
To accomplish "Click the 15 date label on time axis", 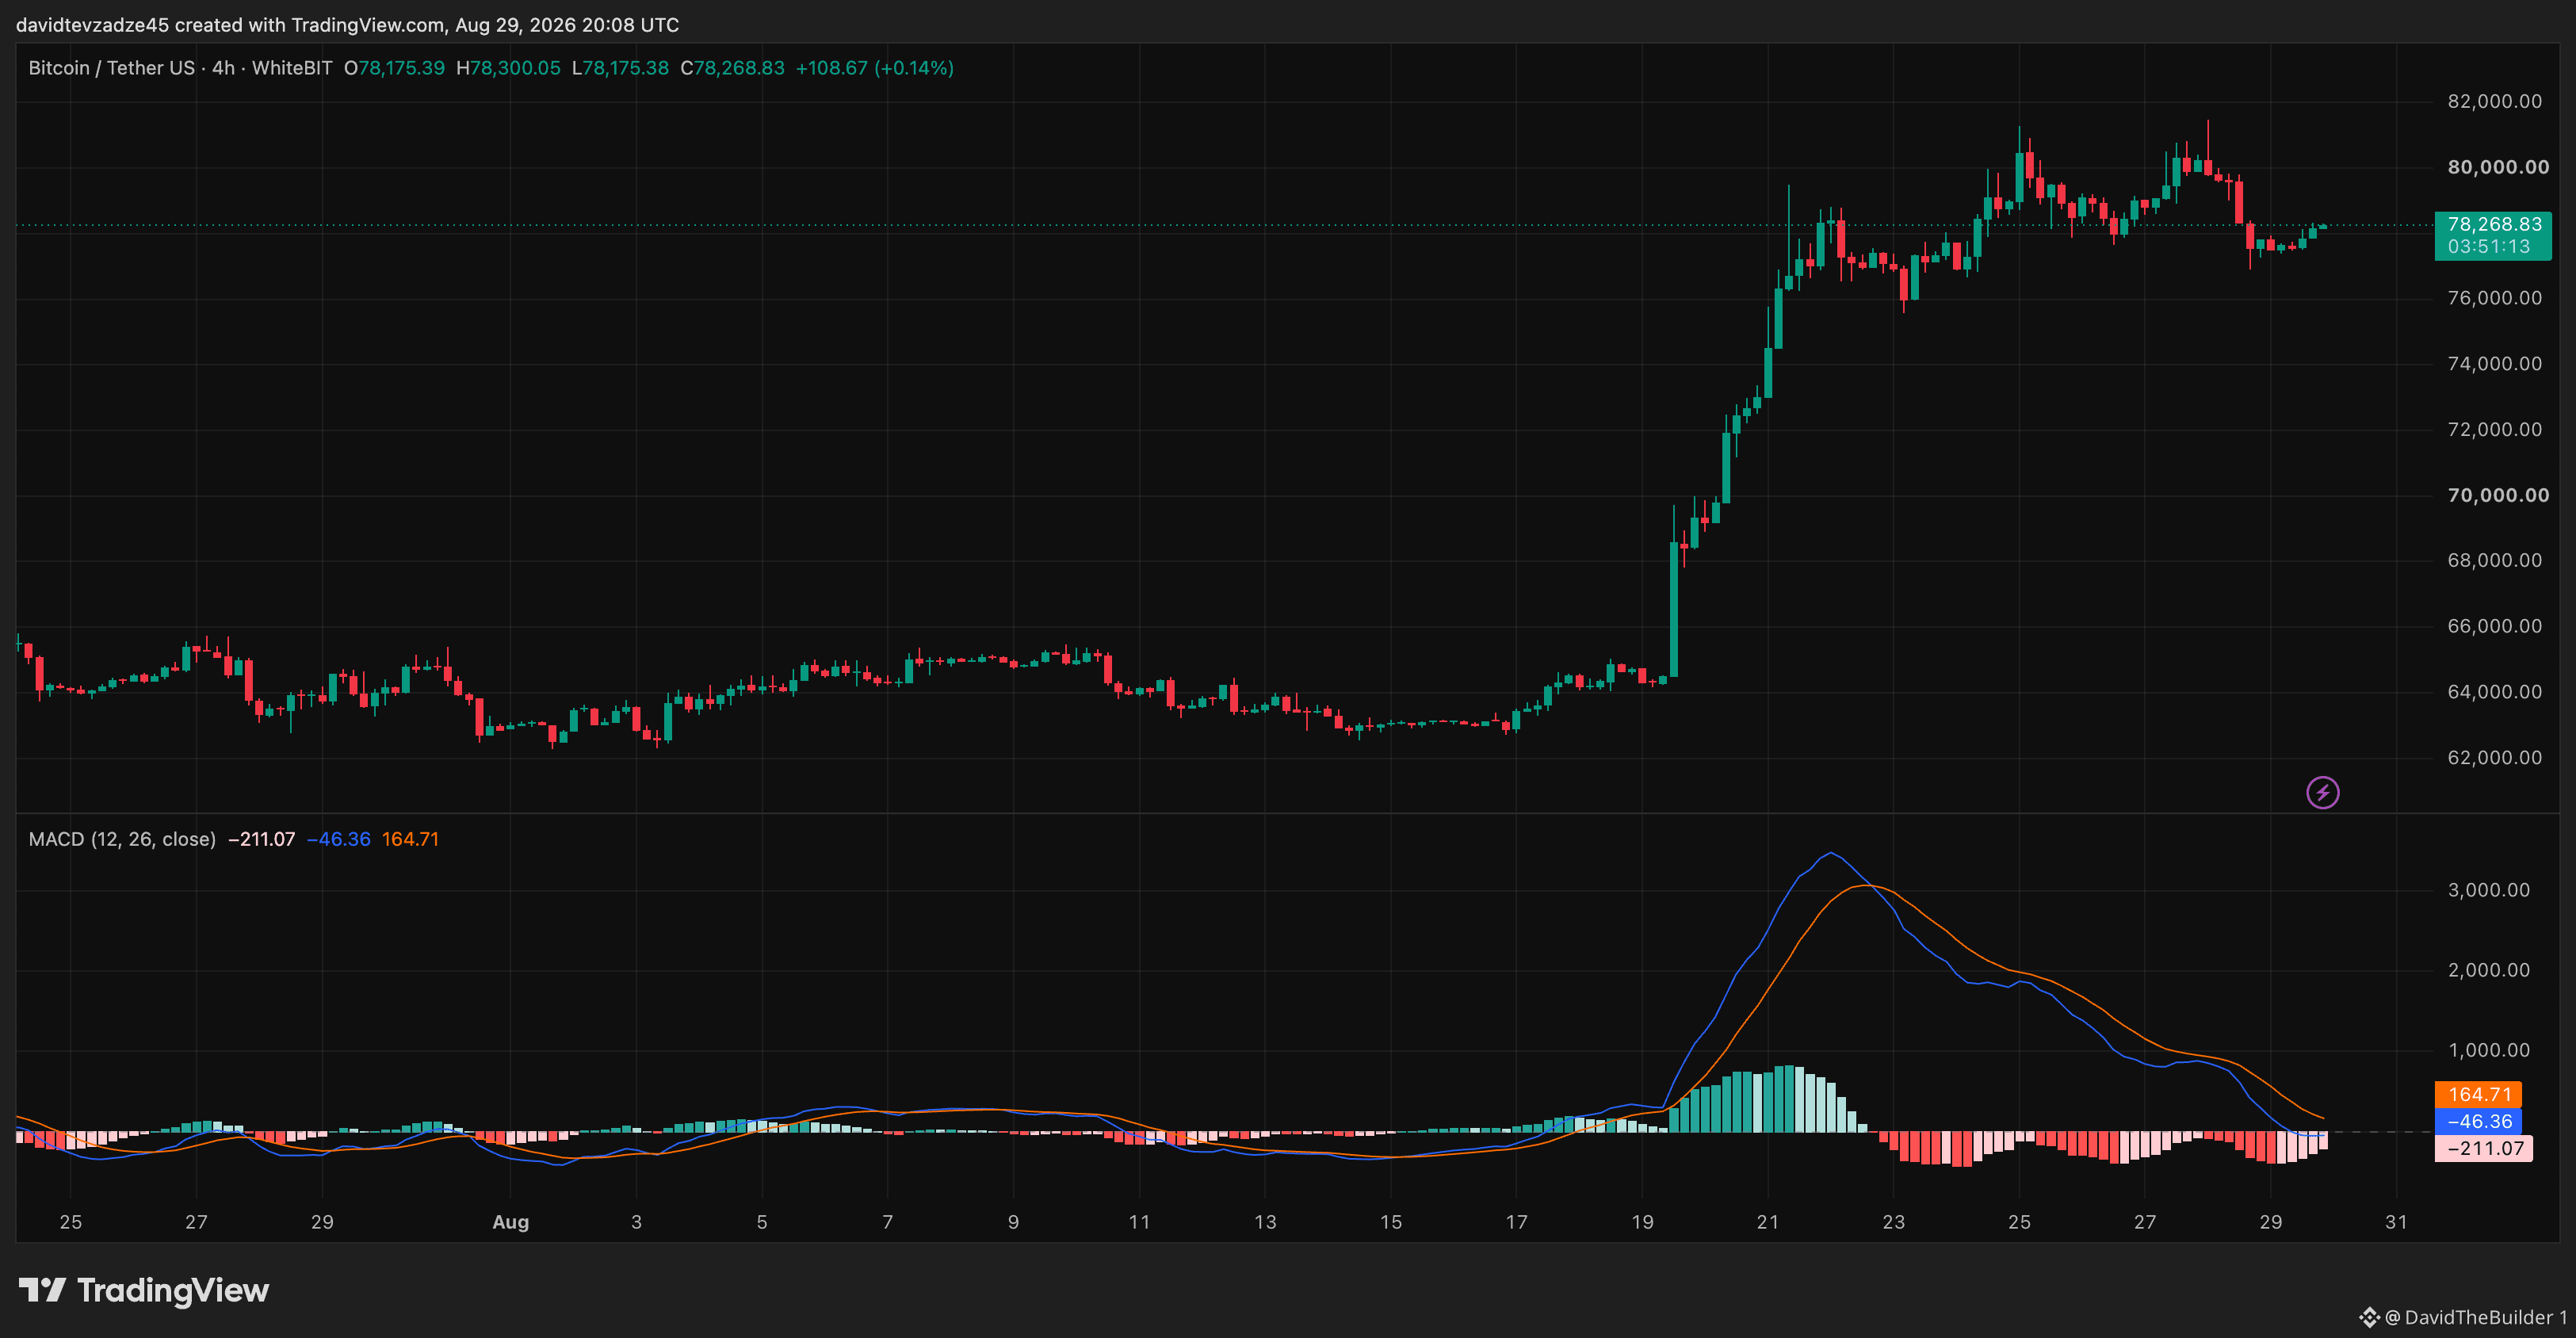I will coord(1391,1222).
